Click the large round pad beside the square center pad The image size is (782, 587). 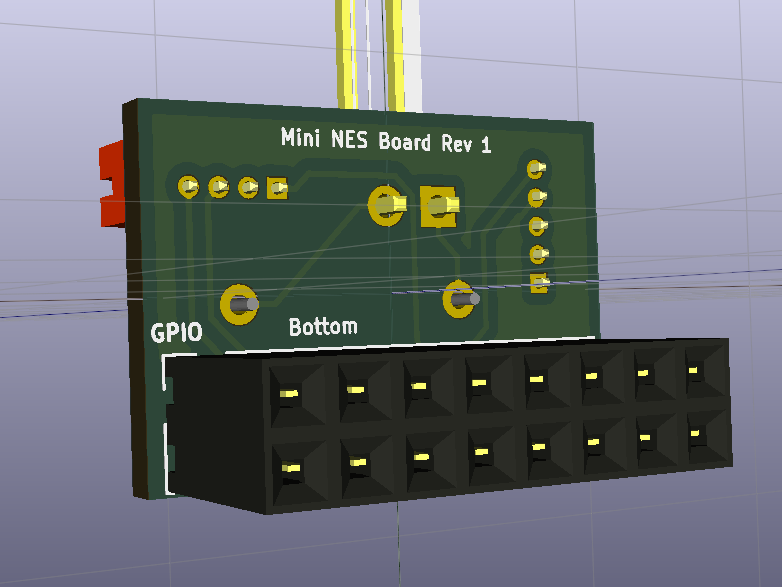387,204
